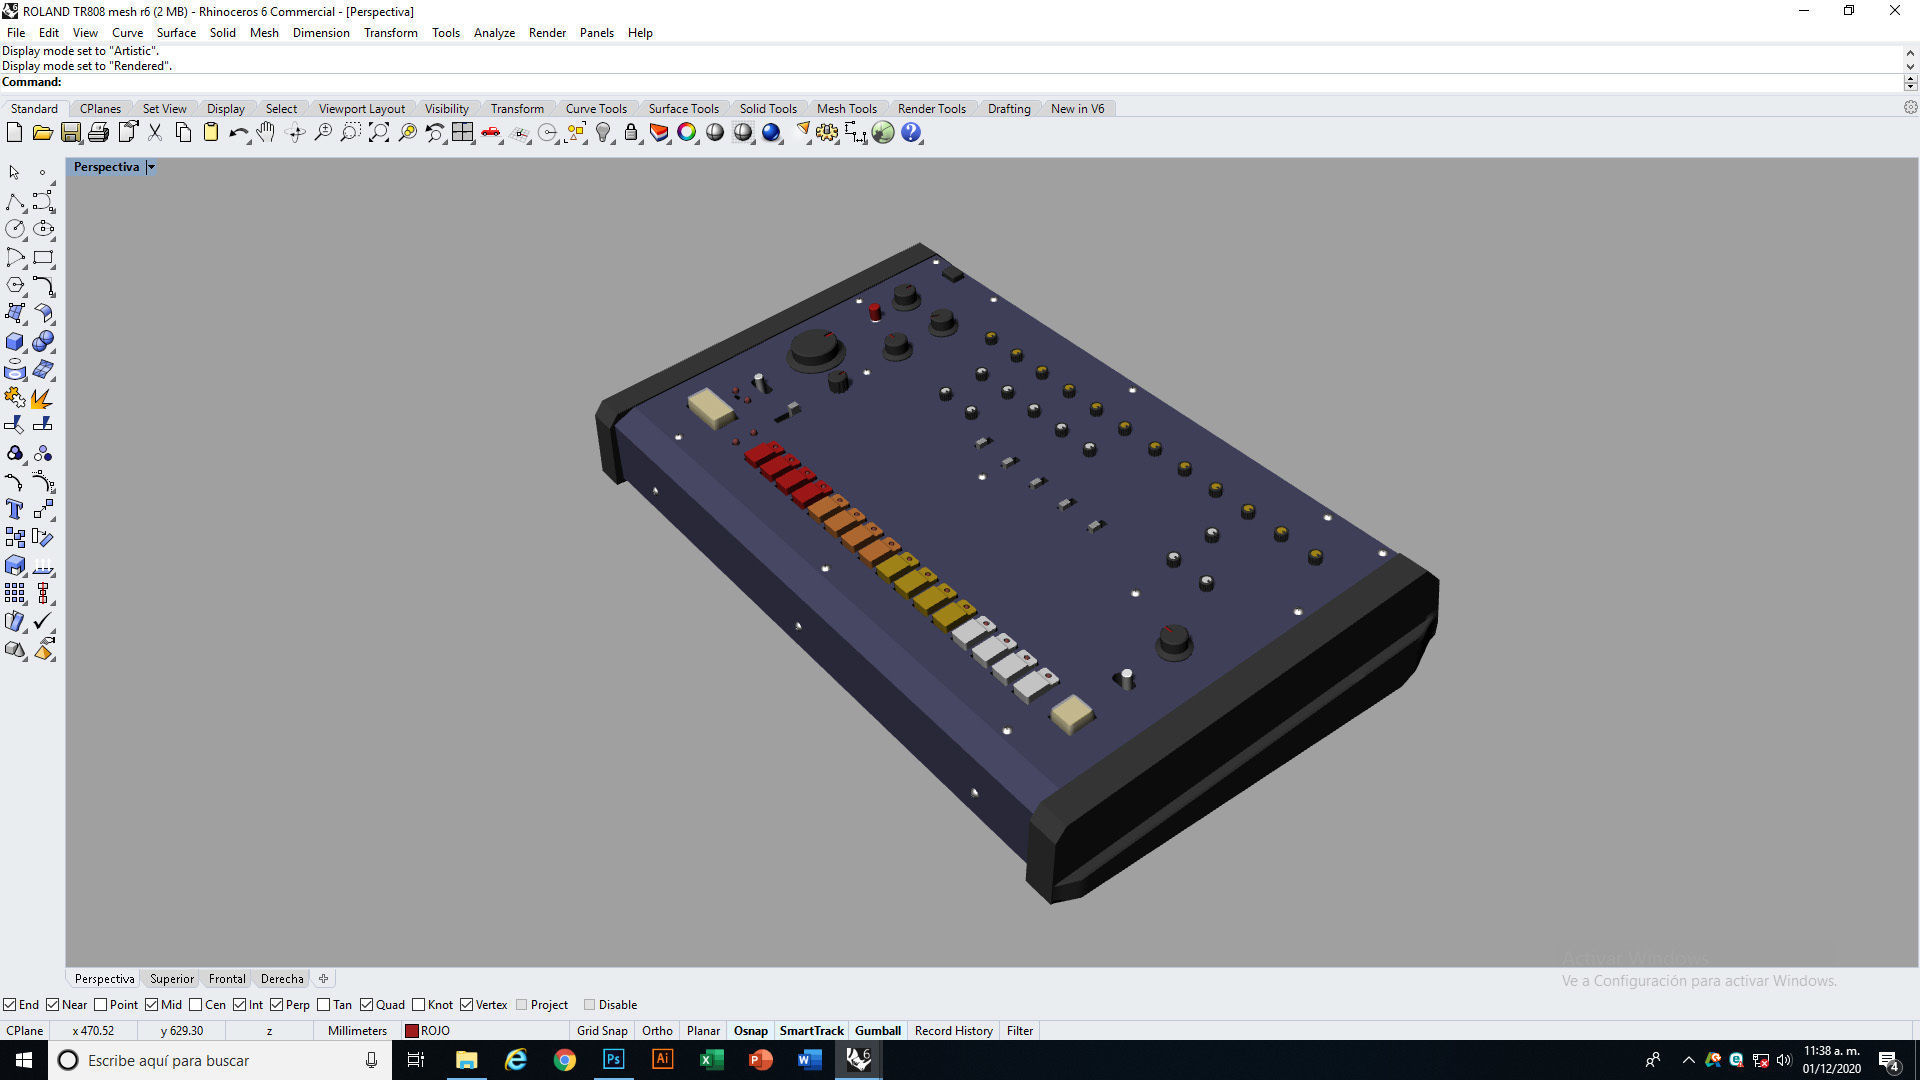Open the Curve menu

pos(127,32)
